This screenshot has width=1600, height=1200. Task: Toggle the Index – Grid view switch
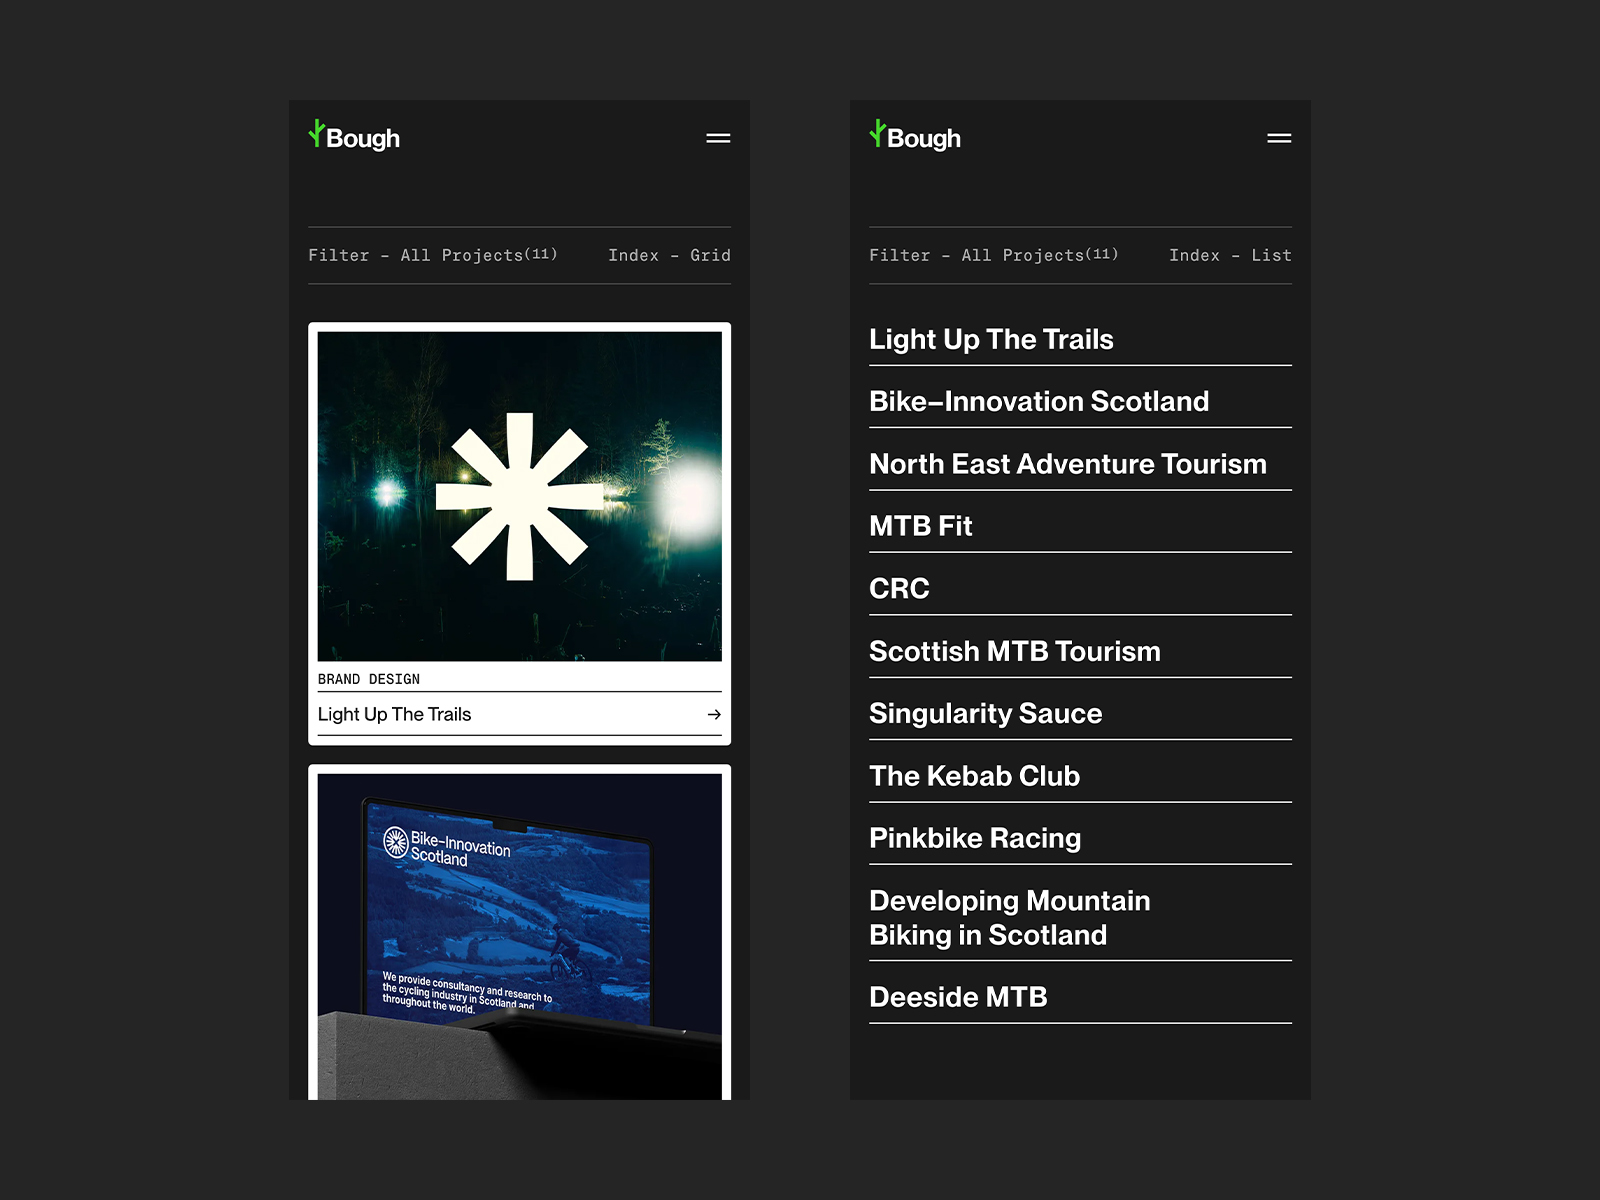click(x=669, y=256)
